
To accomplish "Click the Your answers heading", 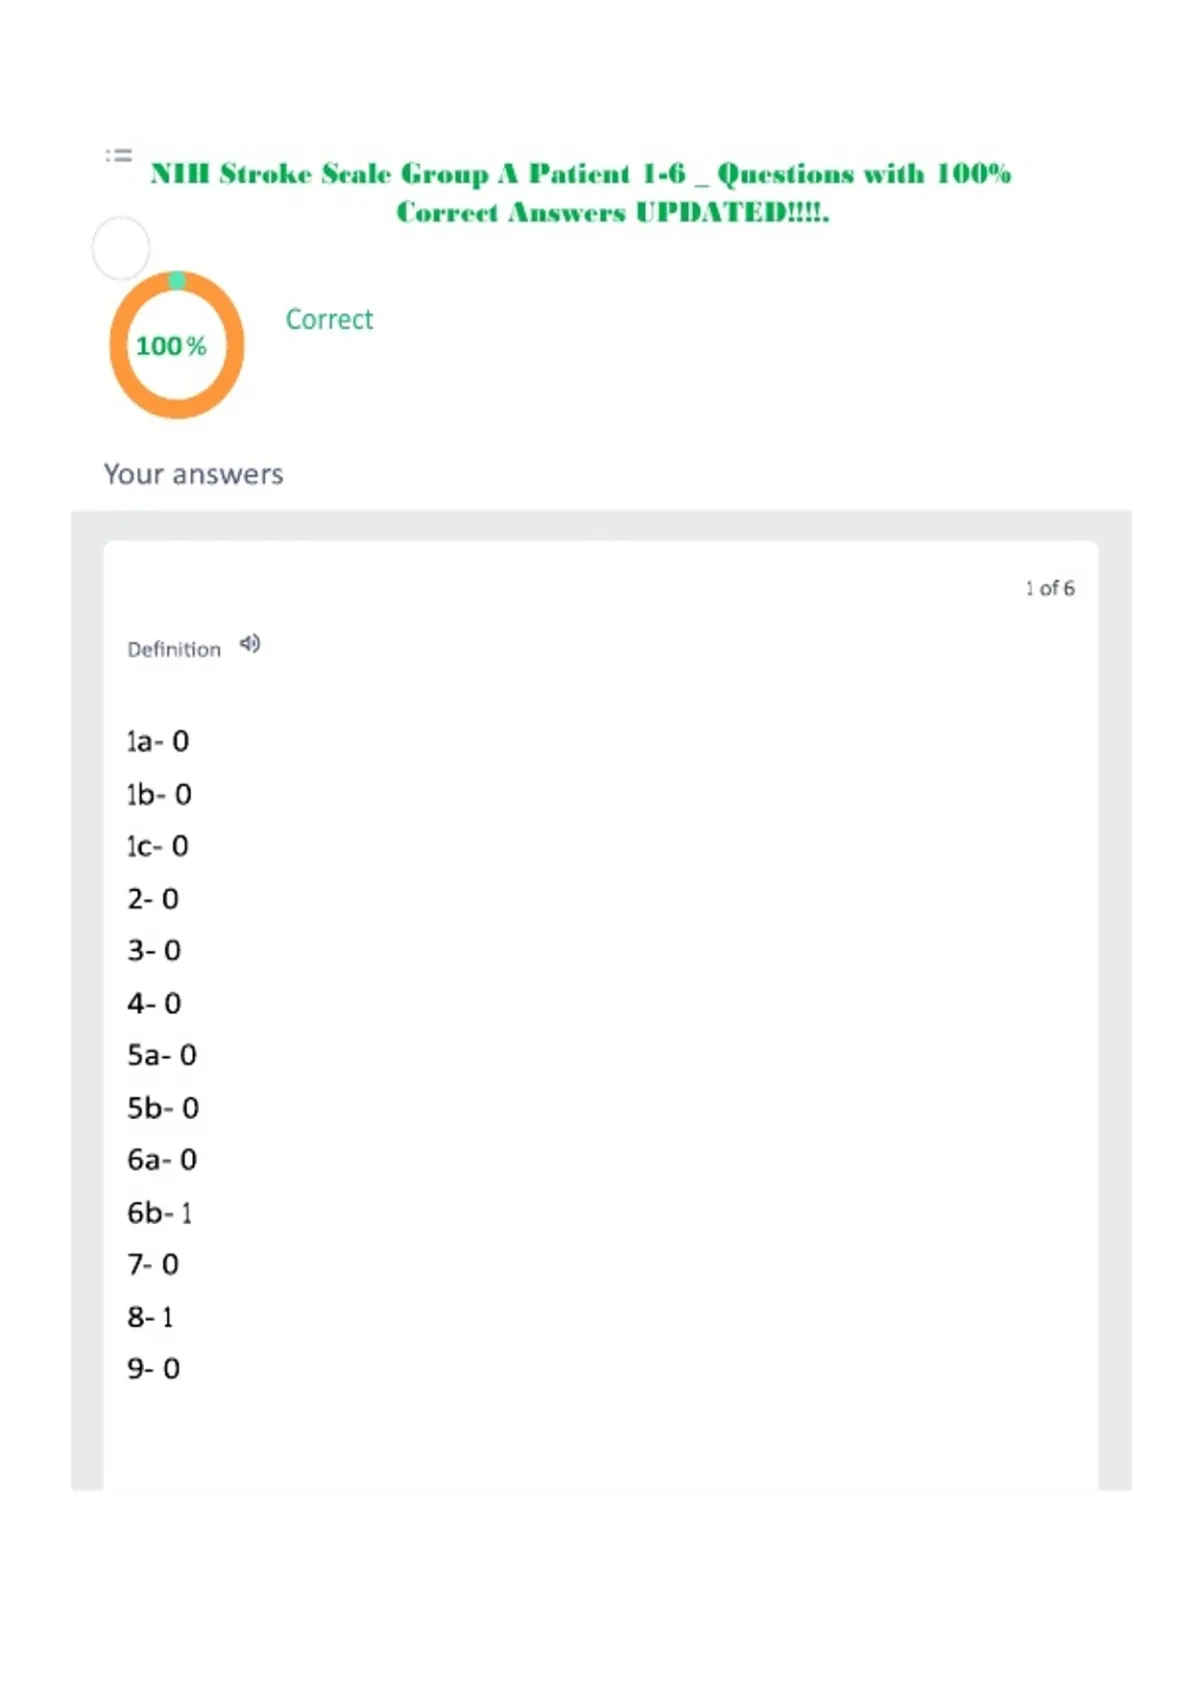I will click(x=194, y=474).
